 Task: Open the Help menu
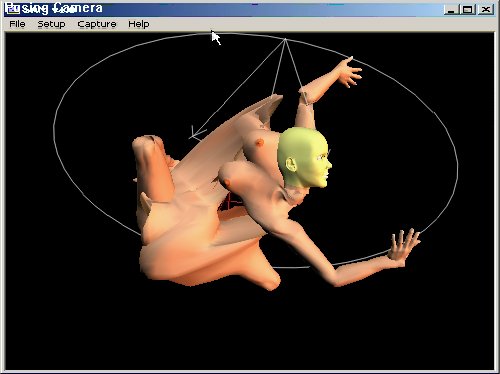click(x=139, y=24)
